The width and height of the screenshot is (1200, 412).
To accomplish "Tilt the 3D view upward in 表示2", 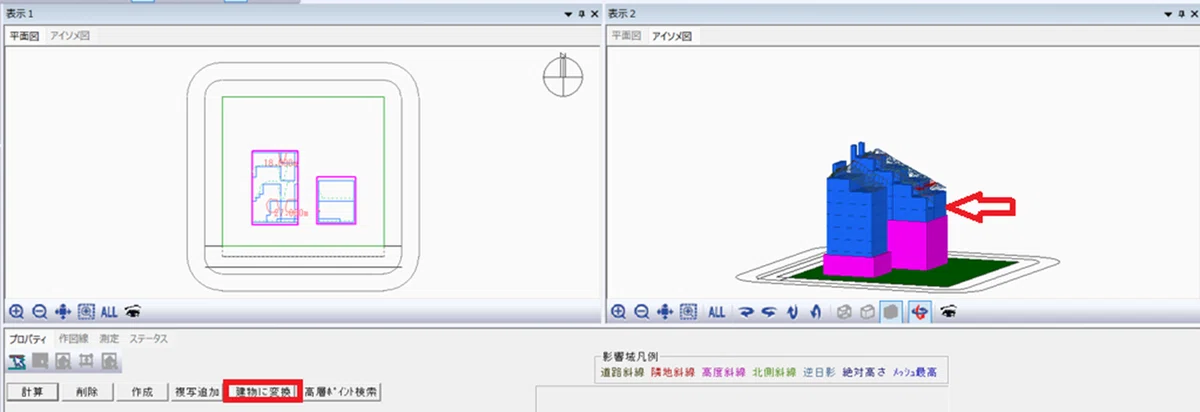I will 814,311.
